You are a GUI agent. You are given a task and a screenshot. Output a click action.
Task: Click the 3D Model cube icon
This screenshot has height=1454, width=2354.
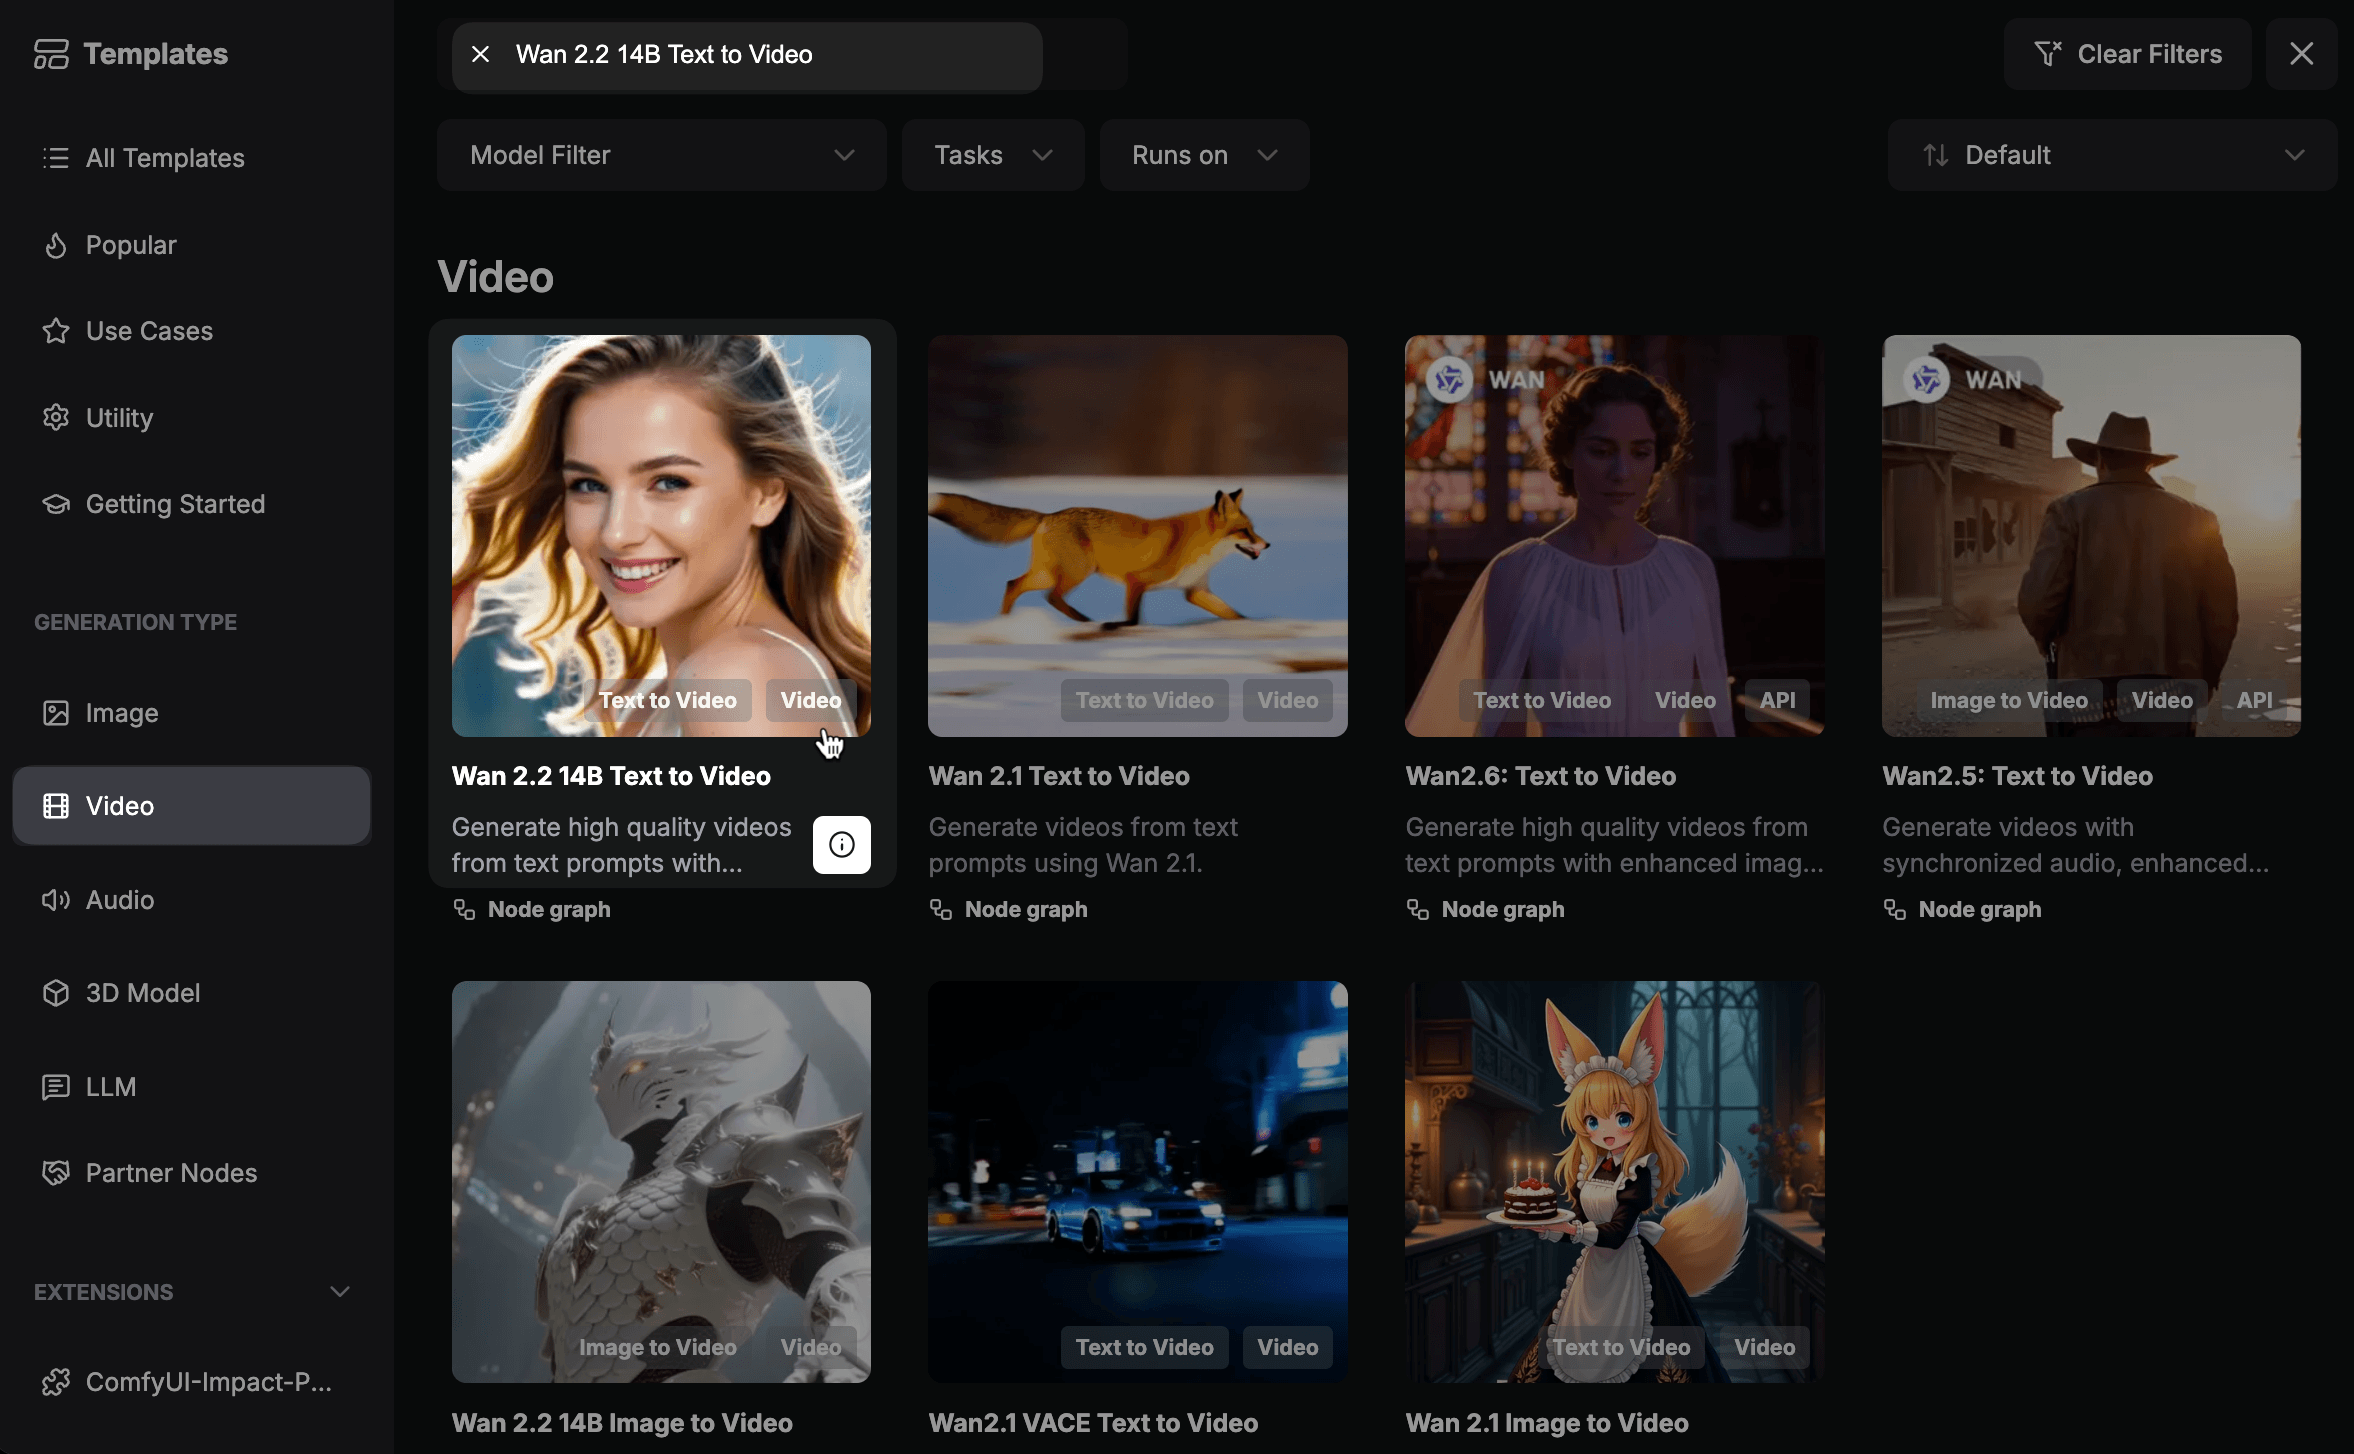(56, 993)
